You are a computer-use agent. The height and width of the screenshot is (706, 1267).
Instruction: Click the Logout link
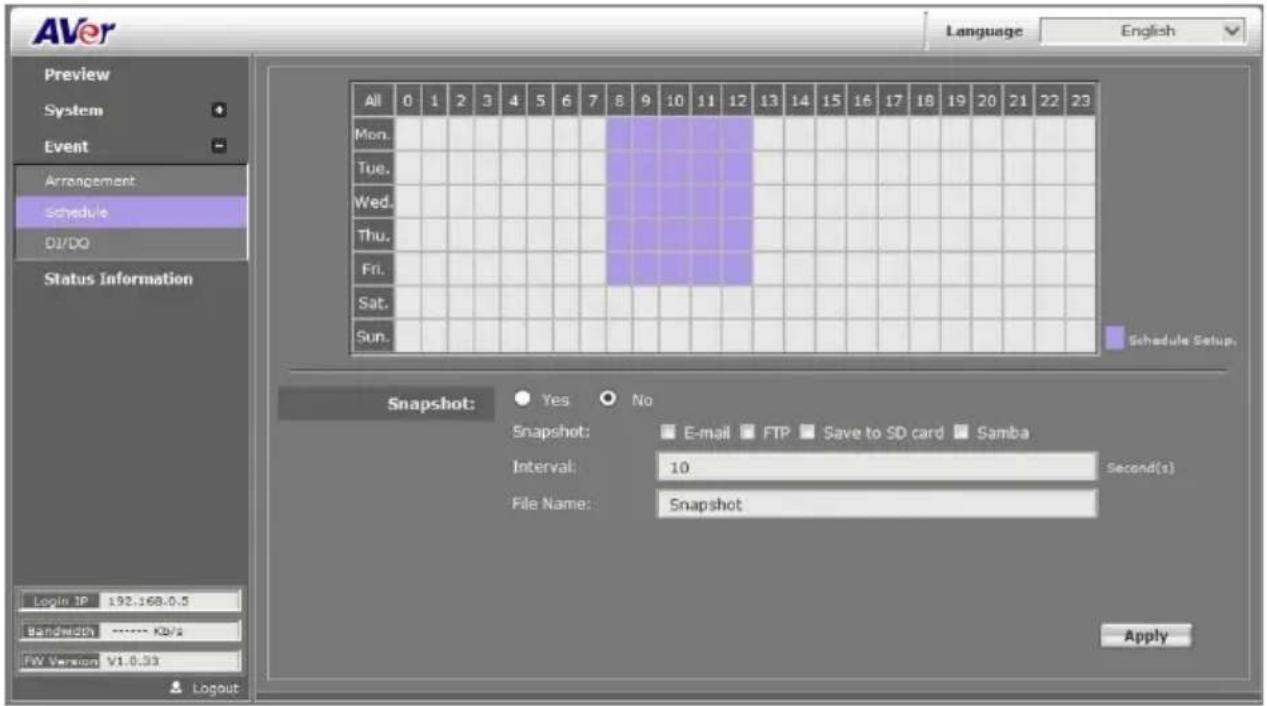[217, 688]
